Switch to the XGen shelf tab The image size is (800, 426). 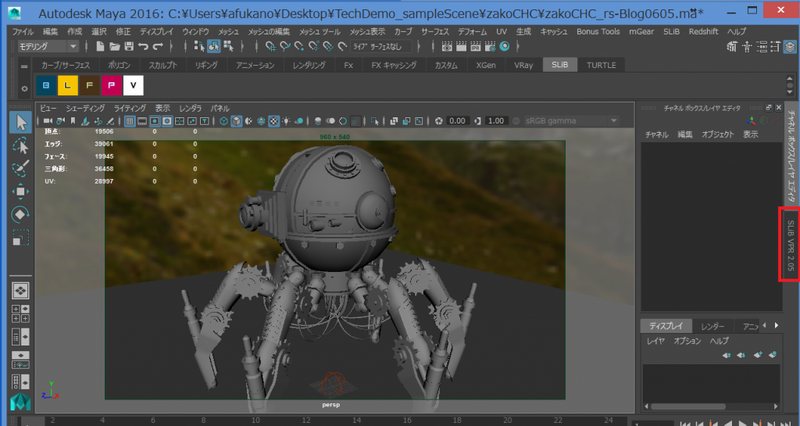[486, 65]
